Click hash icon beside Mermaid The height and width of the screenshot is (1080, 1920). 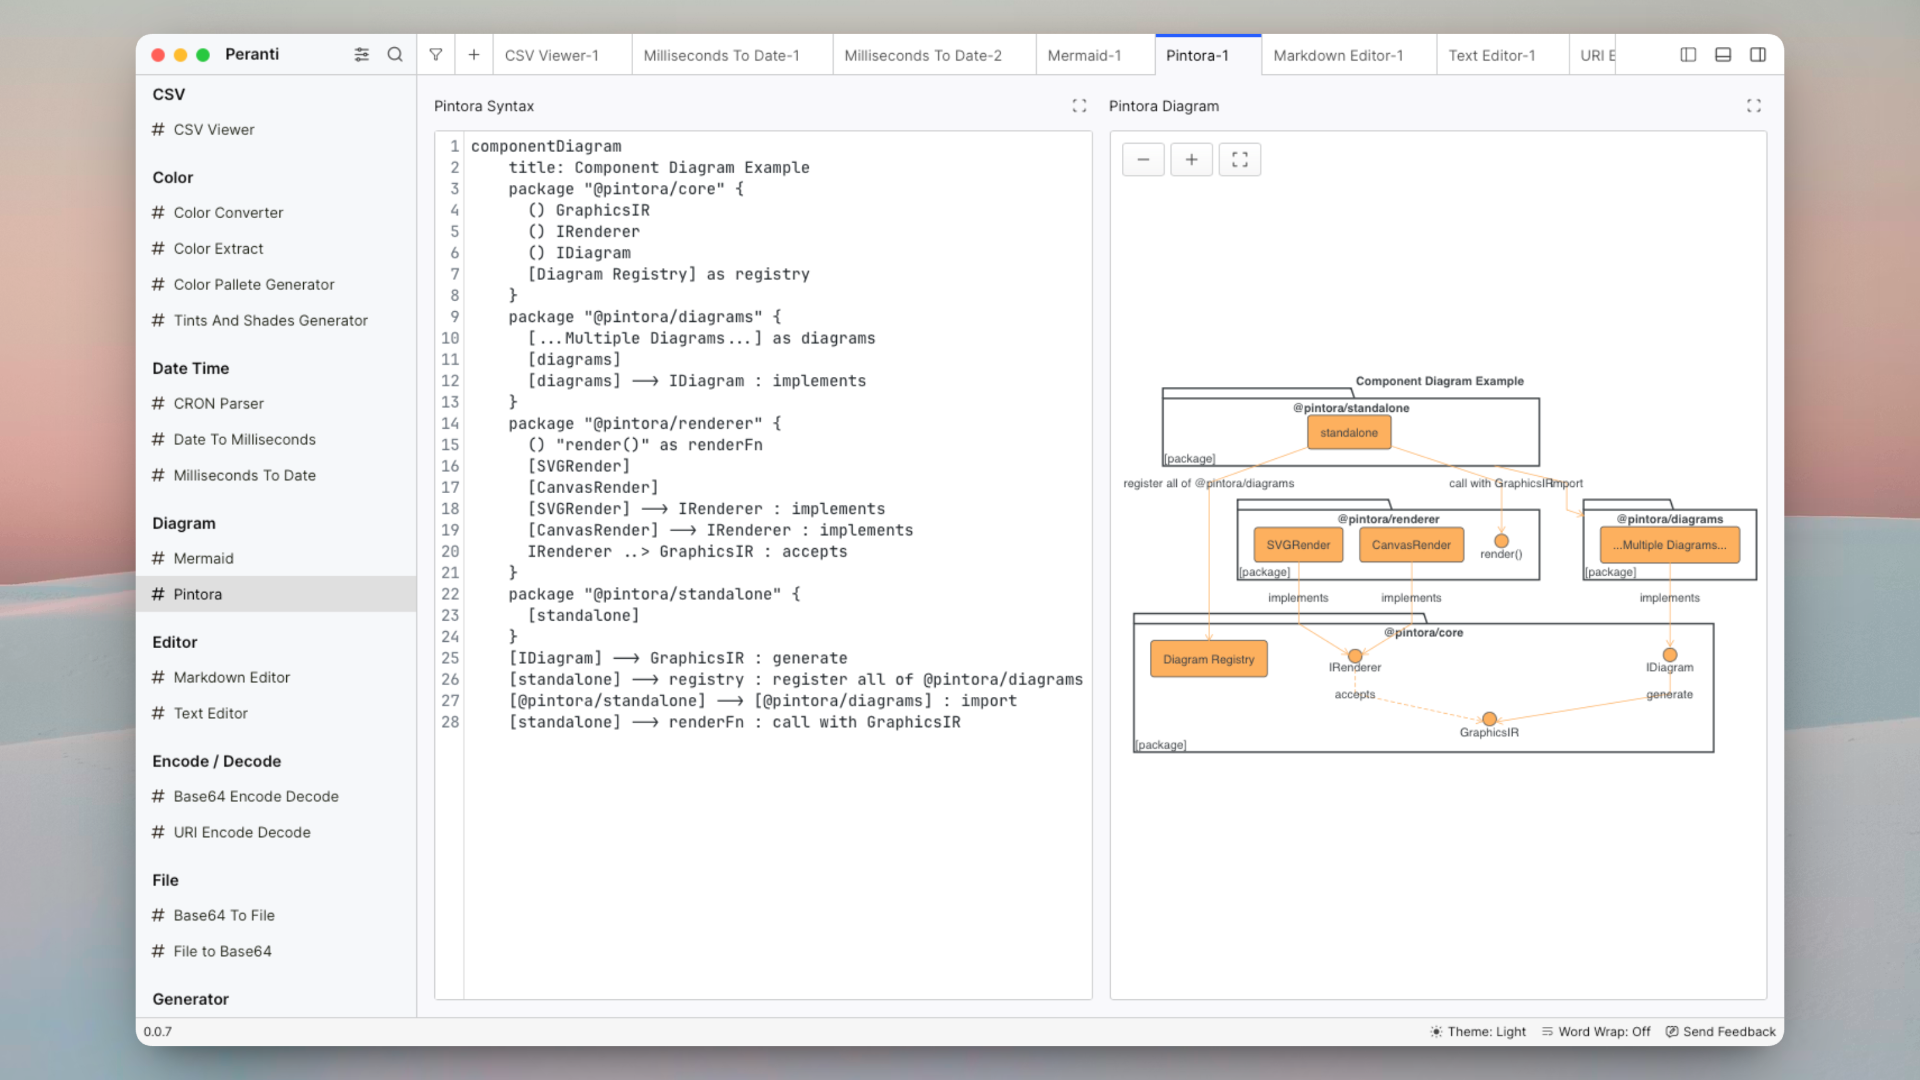click(x=158, y=559)
